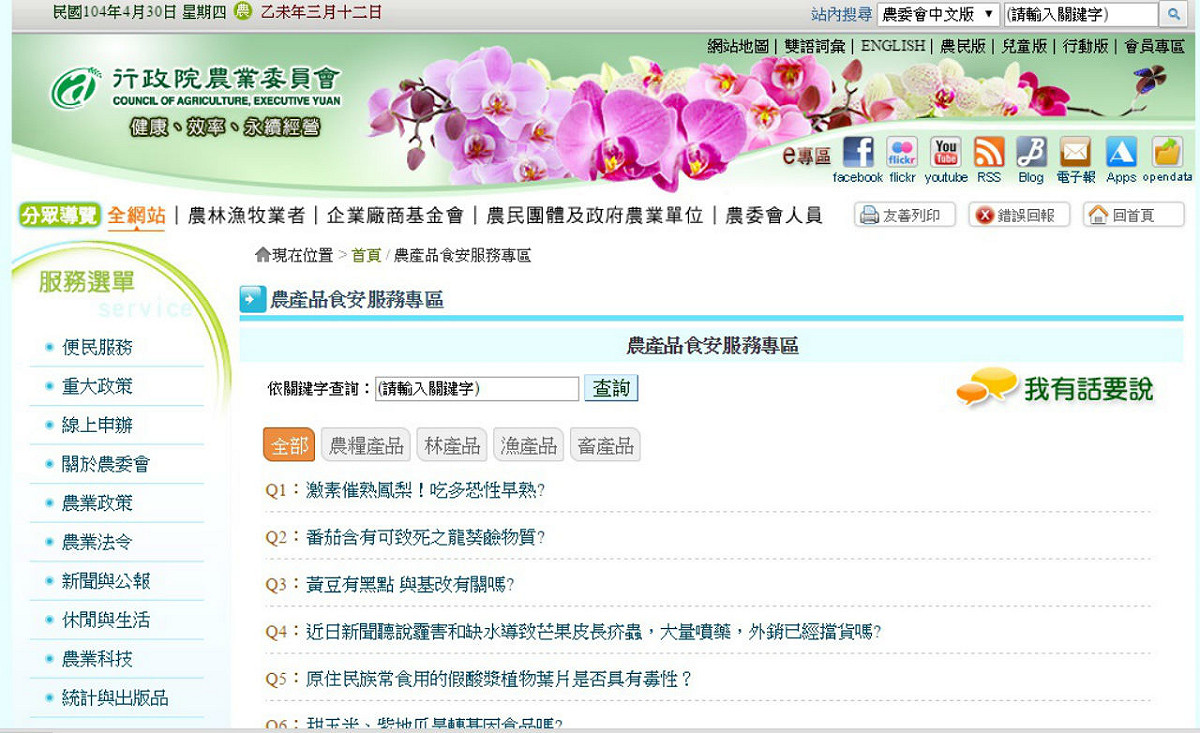This screenshot has height=733, width=1200.
Task: Open 重大政策 in the service menu
Action: tap(97, 386)
